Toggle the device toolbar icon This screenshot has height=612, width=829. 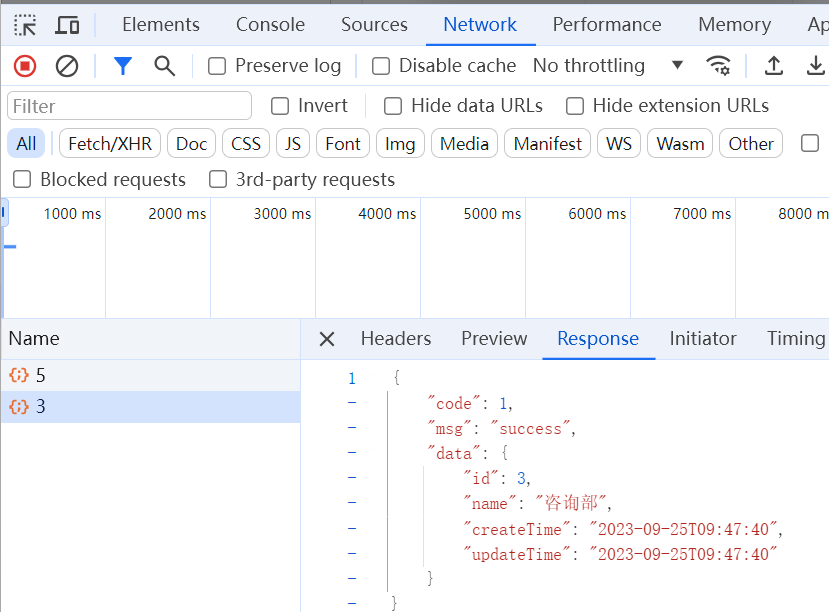click(67, 25)
